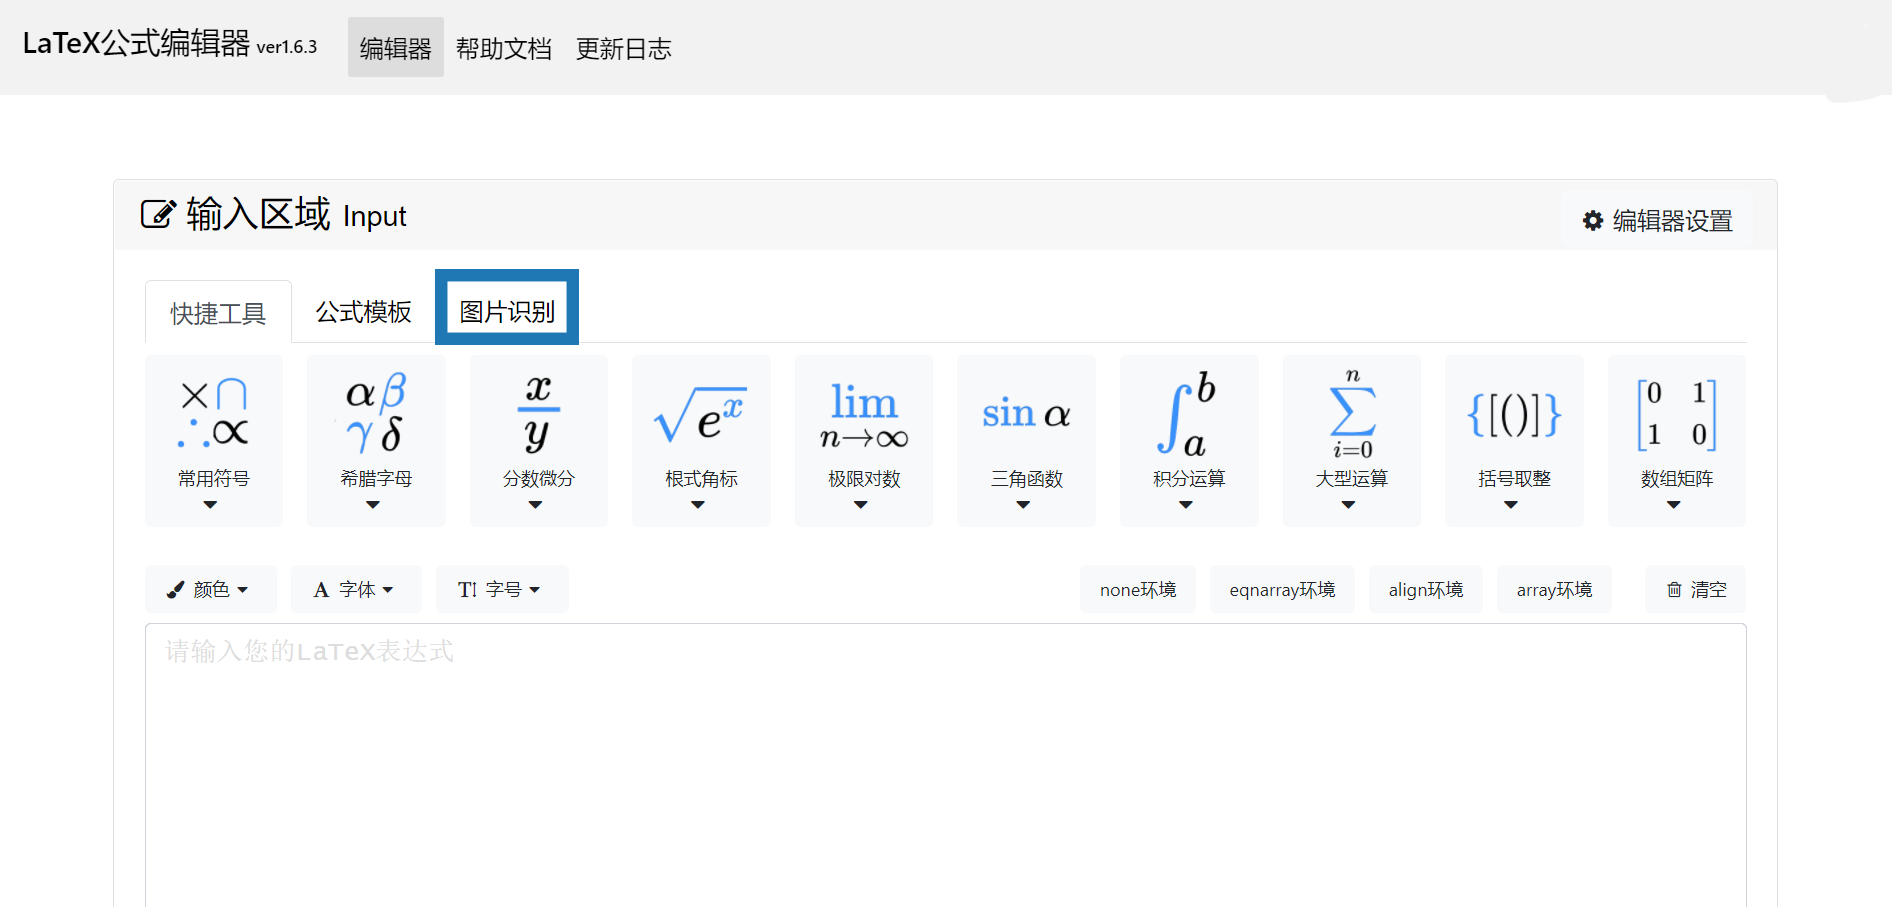The image size is (1892, 907).
Task: Open the 字体 font dropdown
Action: (x=356, y=589)
